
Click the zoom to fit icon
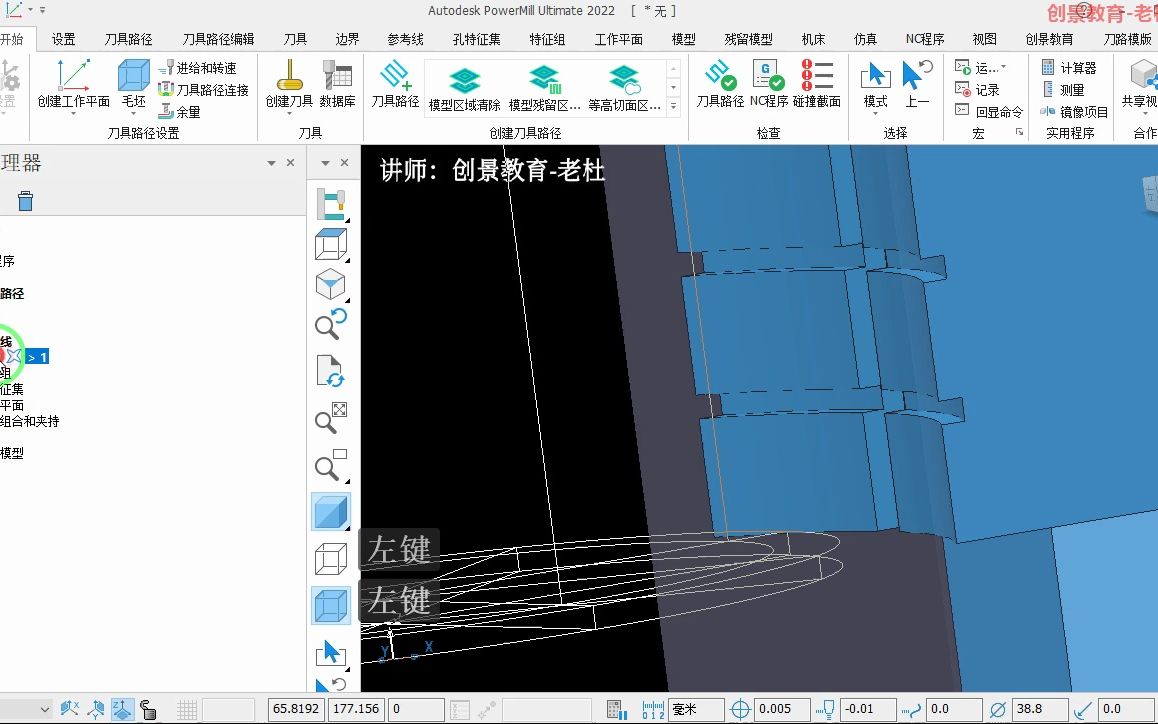click(331, 417)
